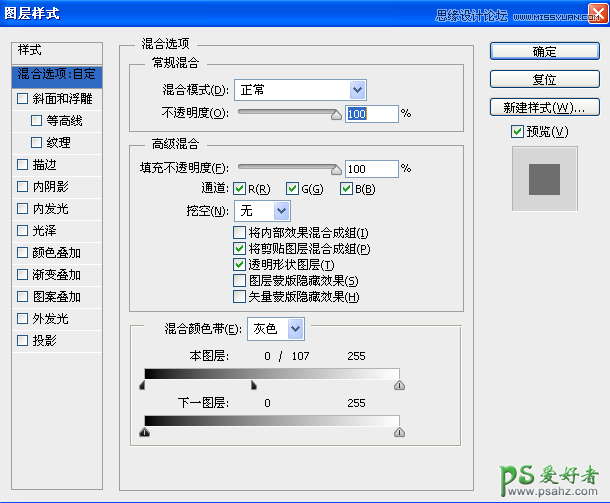Click the 常规混合 group label
610x503 pixels.
tap(175, 63)
